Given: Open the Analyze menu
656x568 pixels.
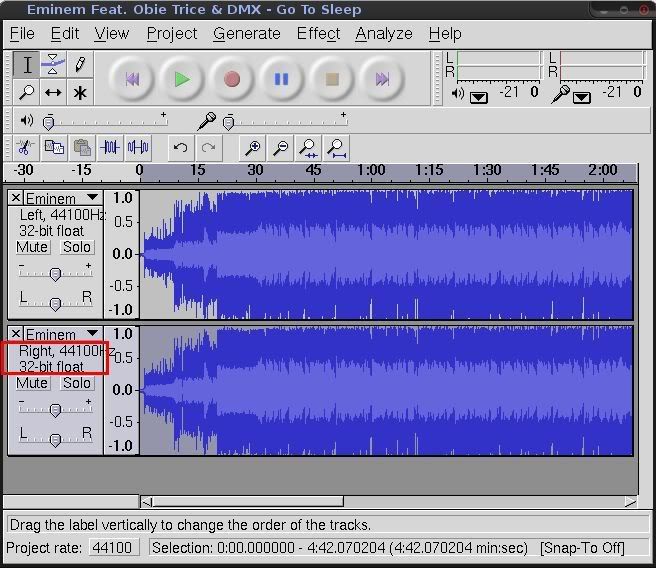Looking at the screenshot, I should coord(384,33).
